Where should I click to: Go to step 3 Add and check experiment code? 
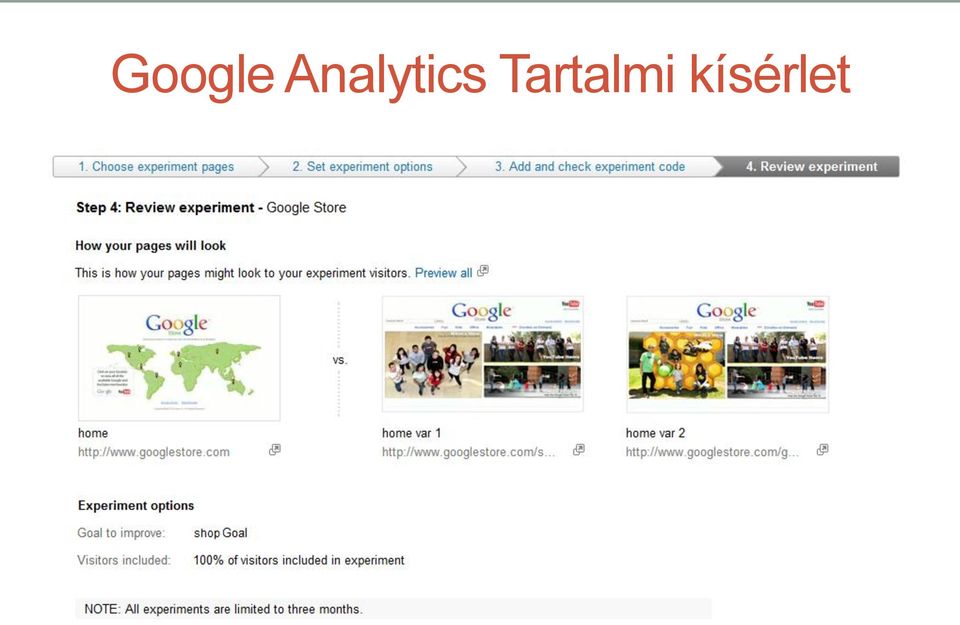coord(590,167)
